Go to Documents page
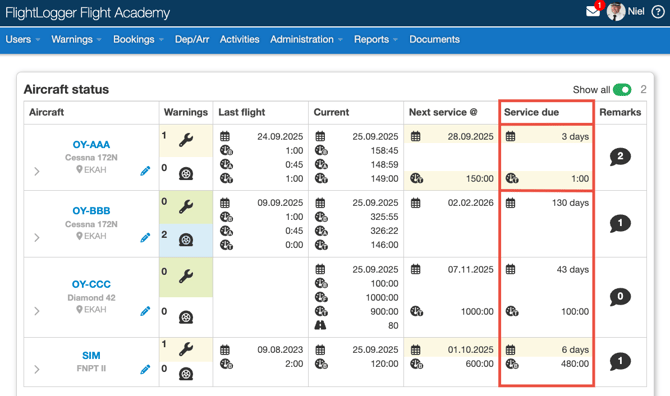This screenshot has width=670, height=396. (434, 39)
